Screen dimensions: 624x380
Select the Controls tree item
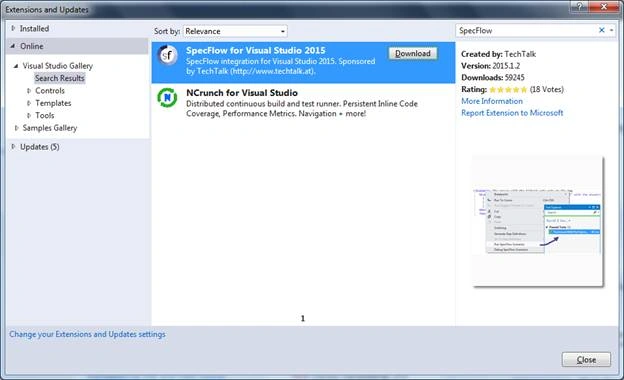pos(50,91)
